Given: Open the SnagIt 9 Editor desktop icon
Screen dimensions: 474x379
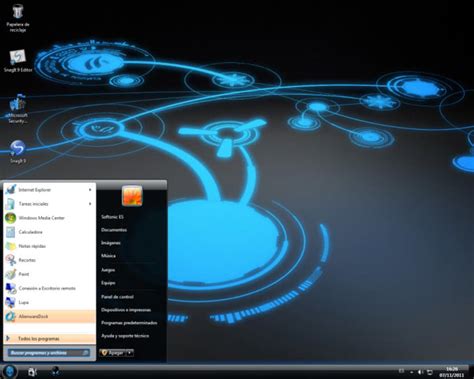Looking at the screenshot, I should point(18,61).
